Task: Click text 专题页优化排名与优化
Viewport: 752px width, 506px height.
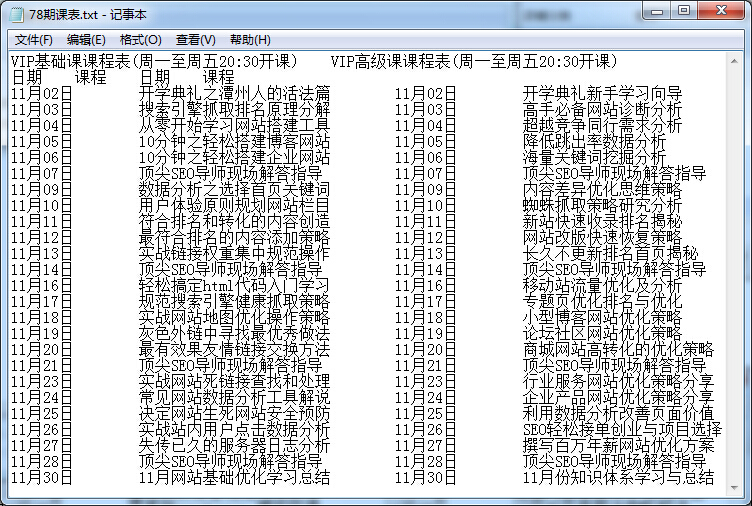Action: coord(602,301)
